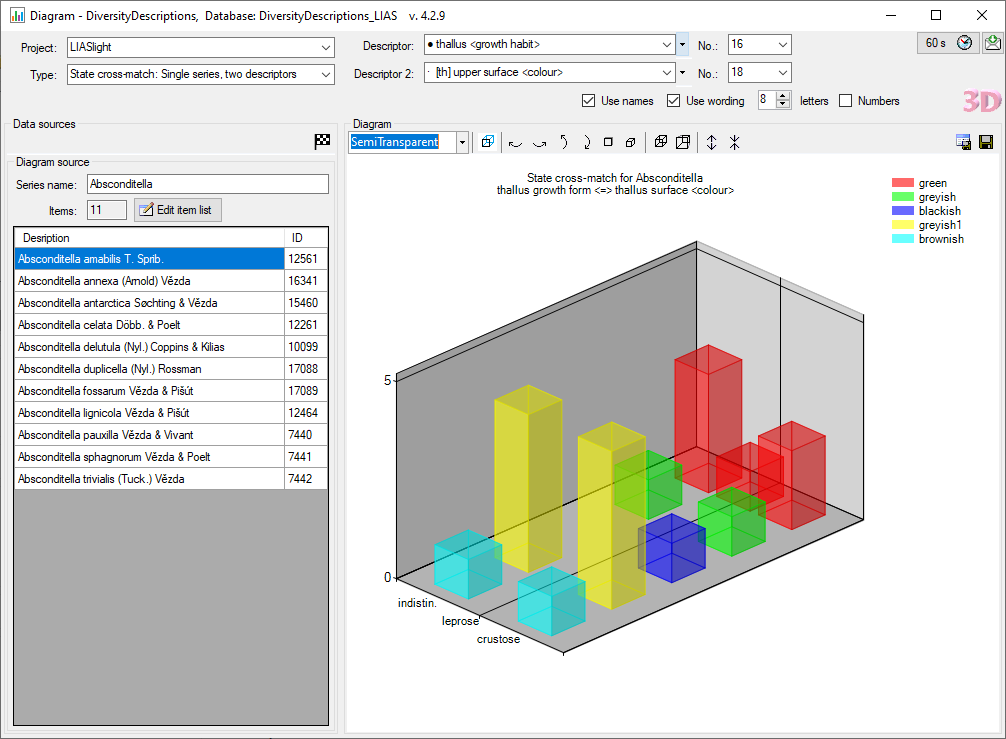Select Absconditella fossarum Vězda & Pišút row

point(149,391)
